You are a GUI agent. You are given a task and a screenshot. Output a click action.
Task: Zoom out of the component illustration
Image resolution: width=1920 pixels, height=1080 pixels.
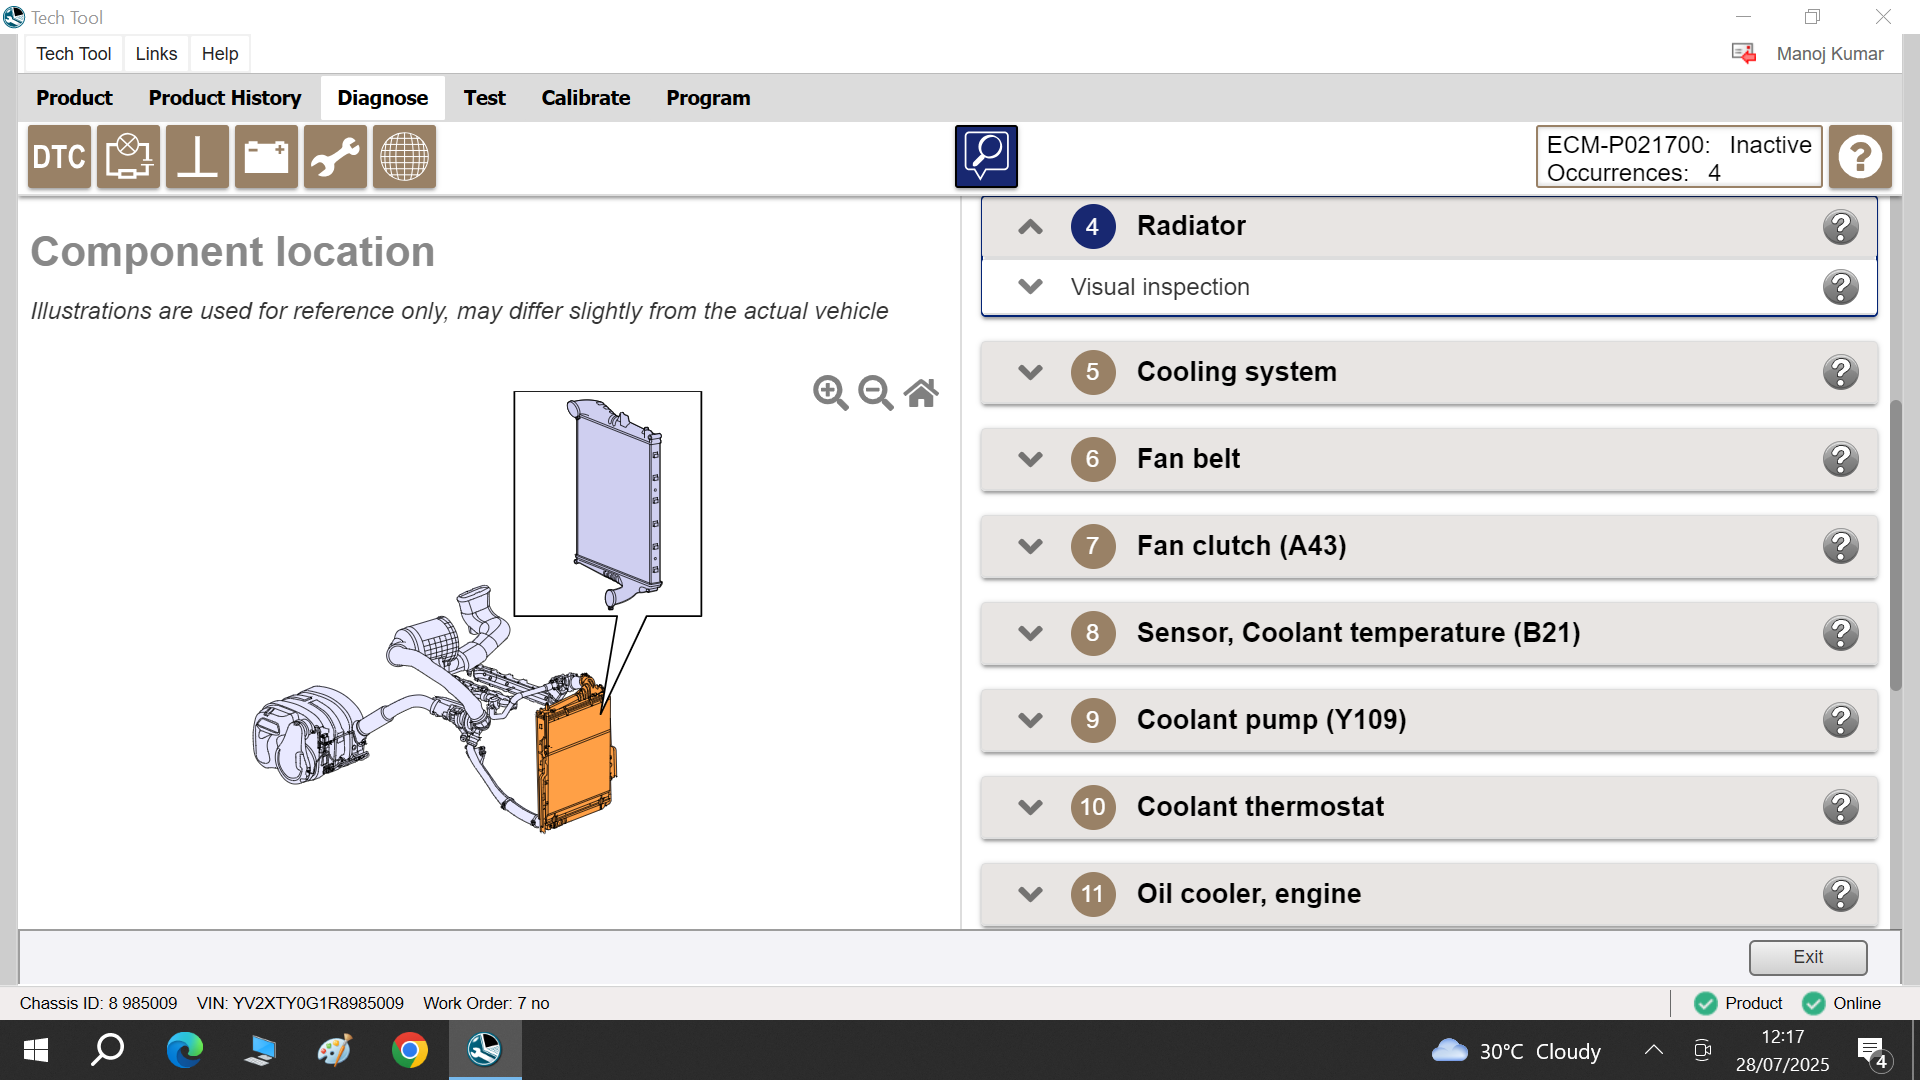click(876, 393)
